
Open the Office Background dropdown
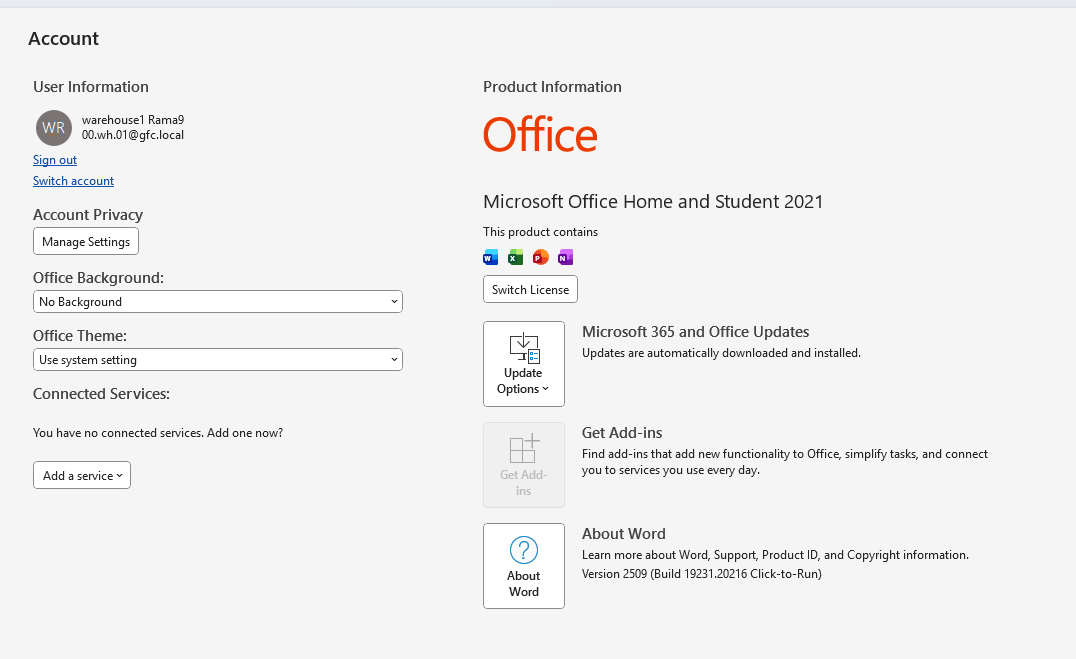[218, 302]
